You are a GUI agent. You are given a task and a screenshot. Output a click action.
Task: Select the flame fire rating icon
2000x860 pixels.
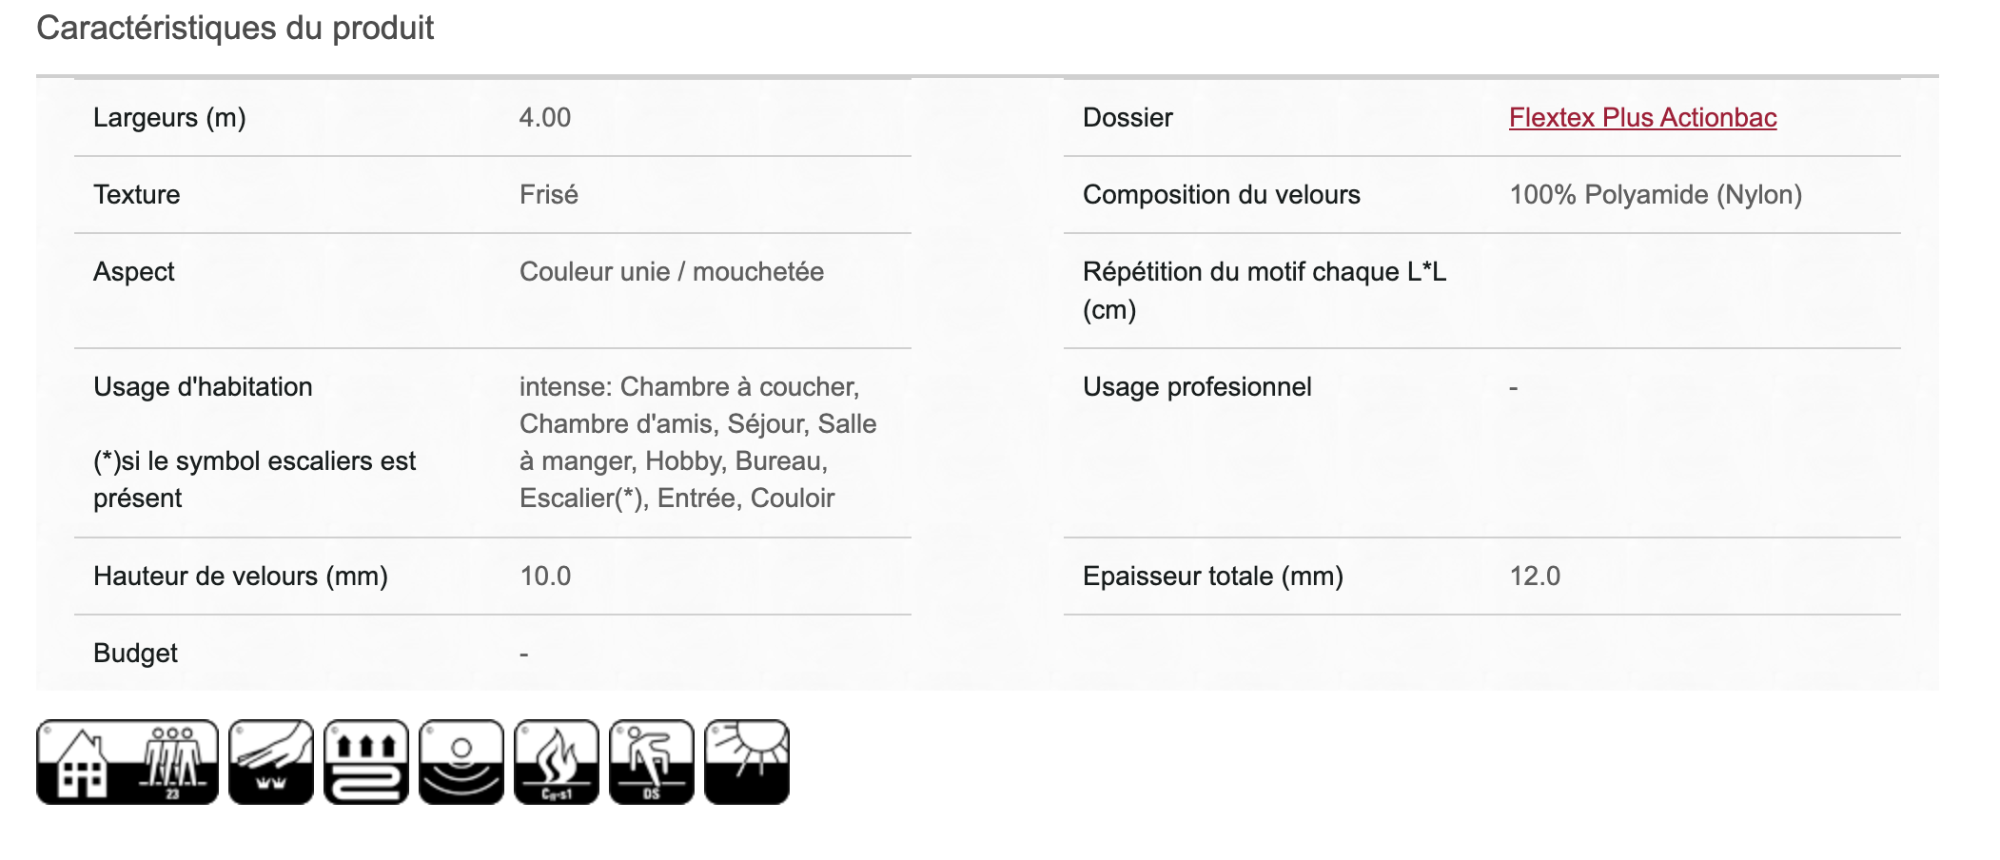(x=556, y=762)
